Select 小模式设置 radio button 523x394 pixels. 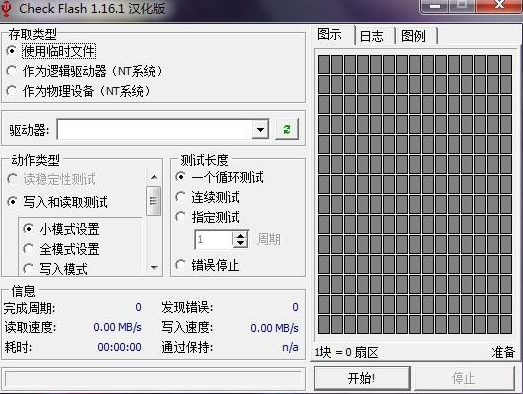click(x=61, y=229)
